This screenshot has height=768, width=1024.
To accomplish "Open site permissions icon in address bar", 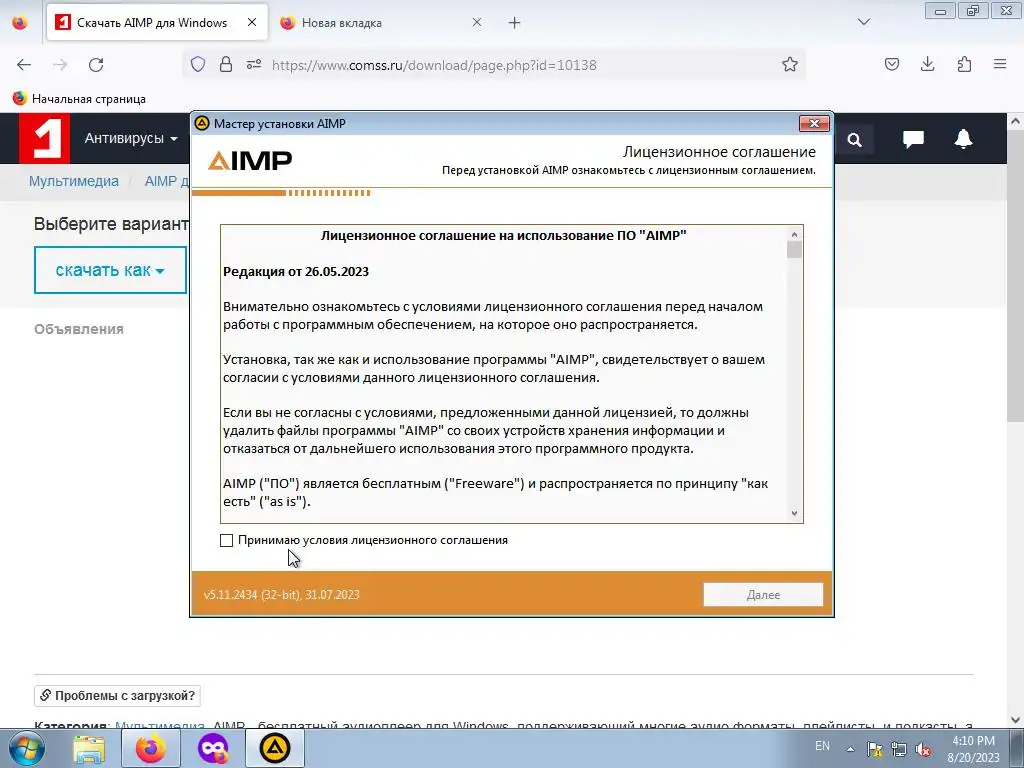I will coord(254,65).
